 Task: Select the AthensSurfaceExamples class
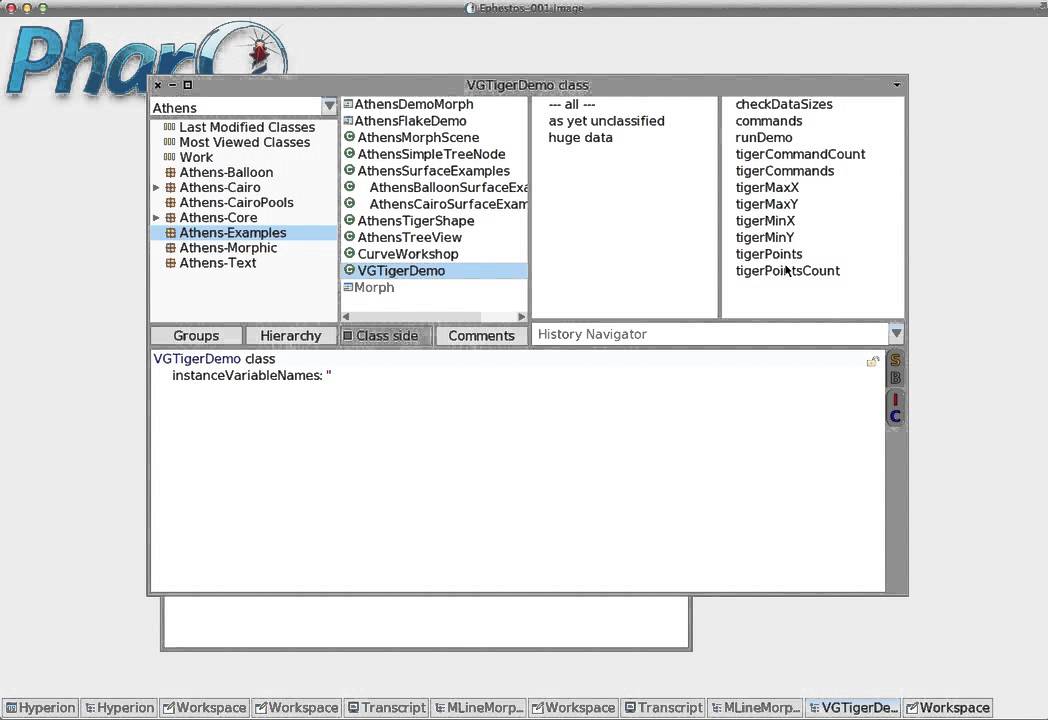(433, 171)
